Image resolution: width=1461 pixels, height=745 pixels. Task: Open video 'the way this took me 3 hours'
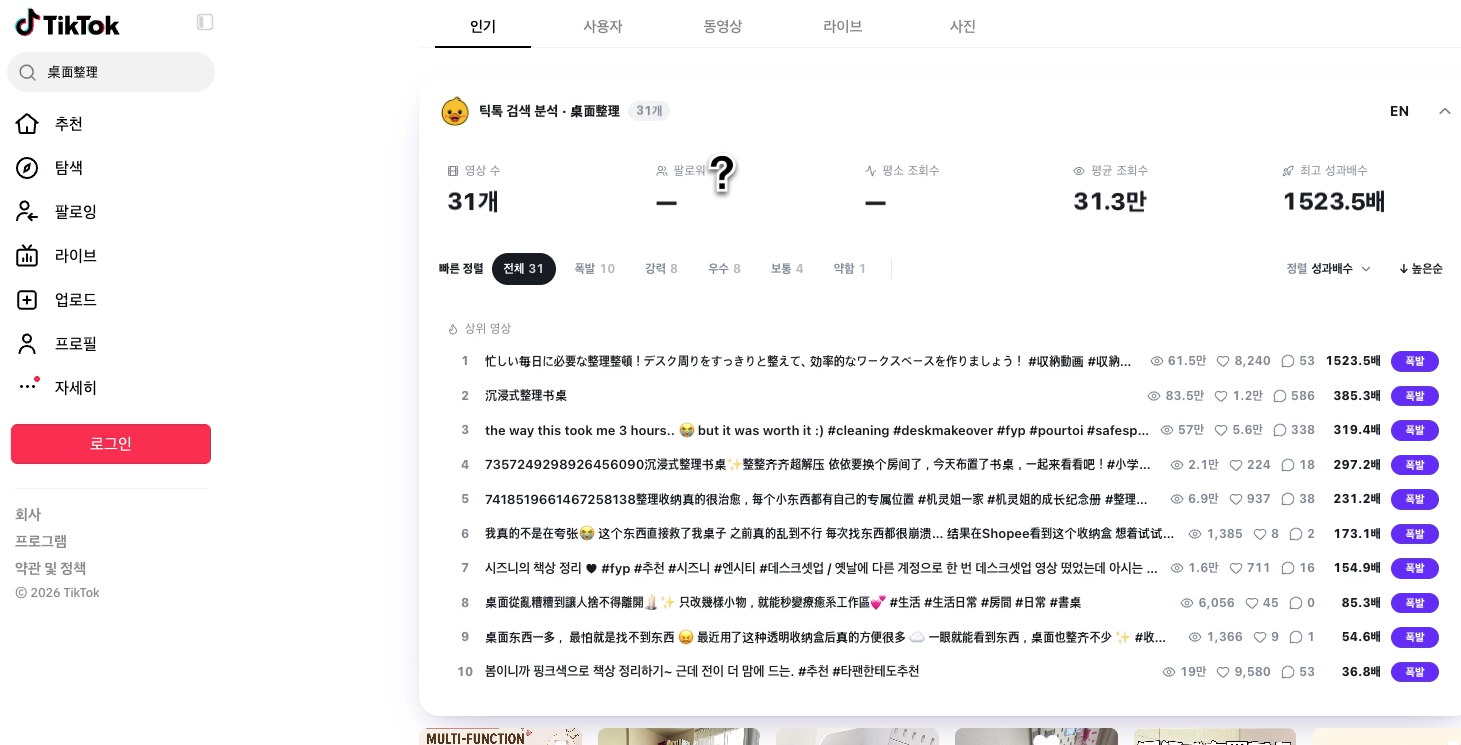pos(817,430)
